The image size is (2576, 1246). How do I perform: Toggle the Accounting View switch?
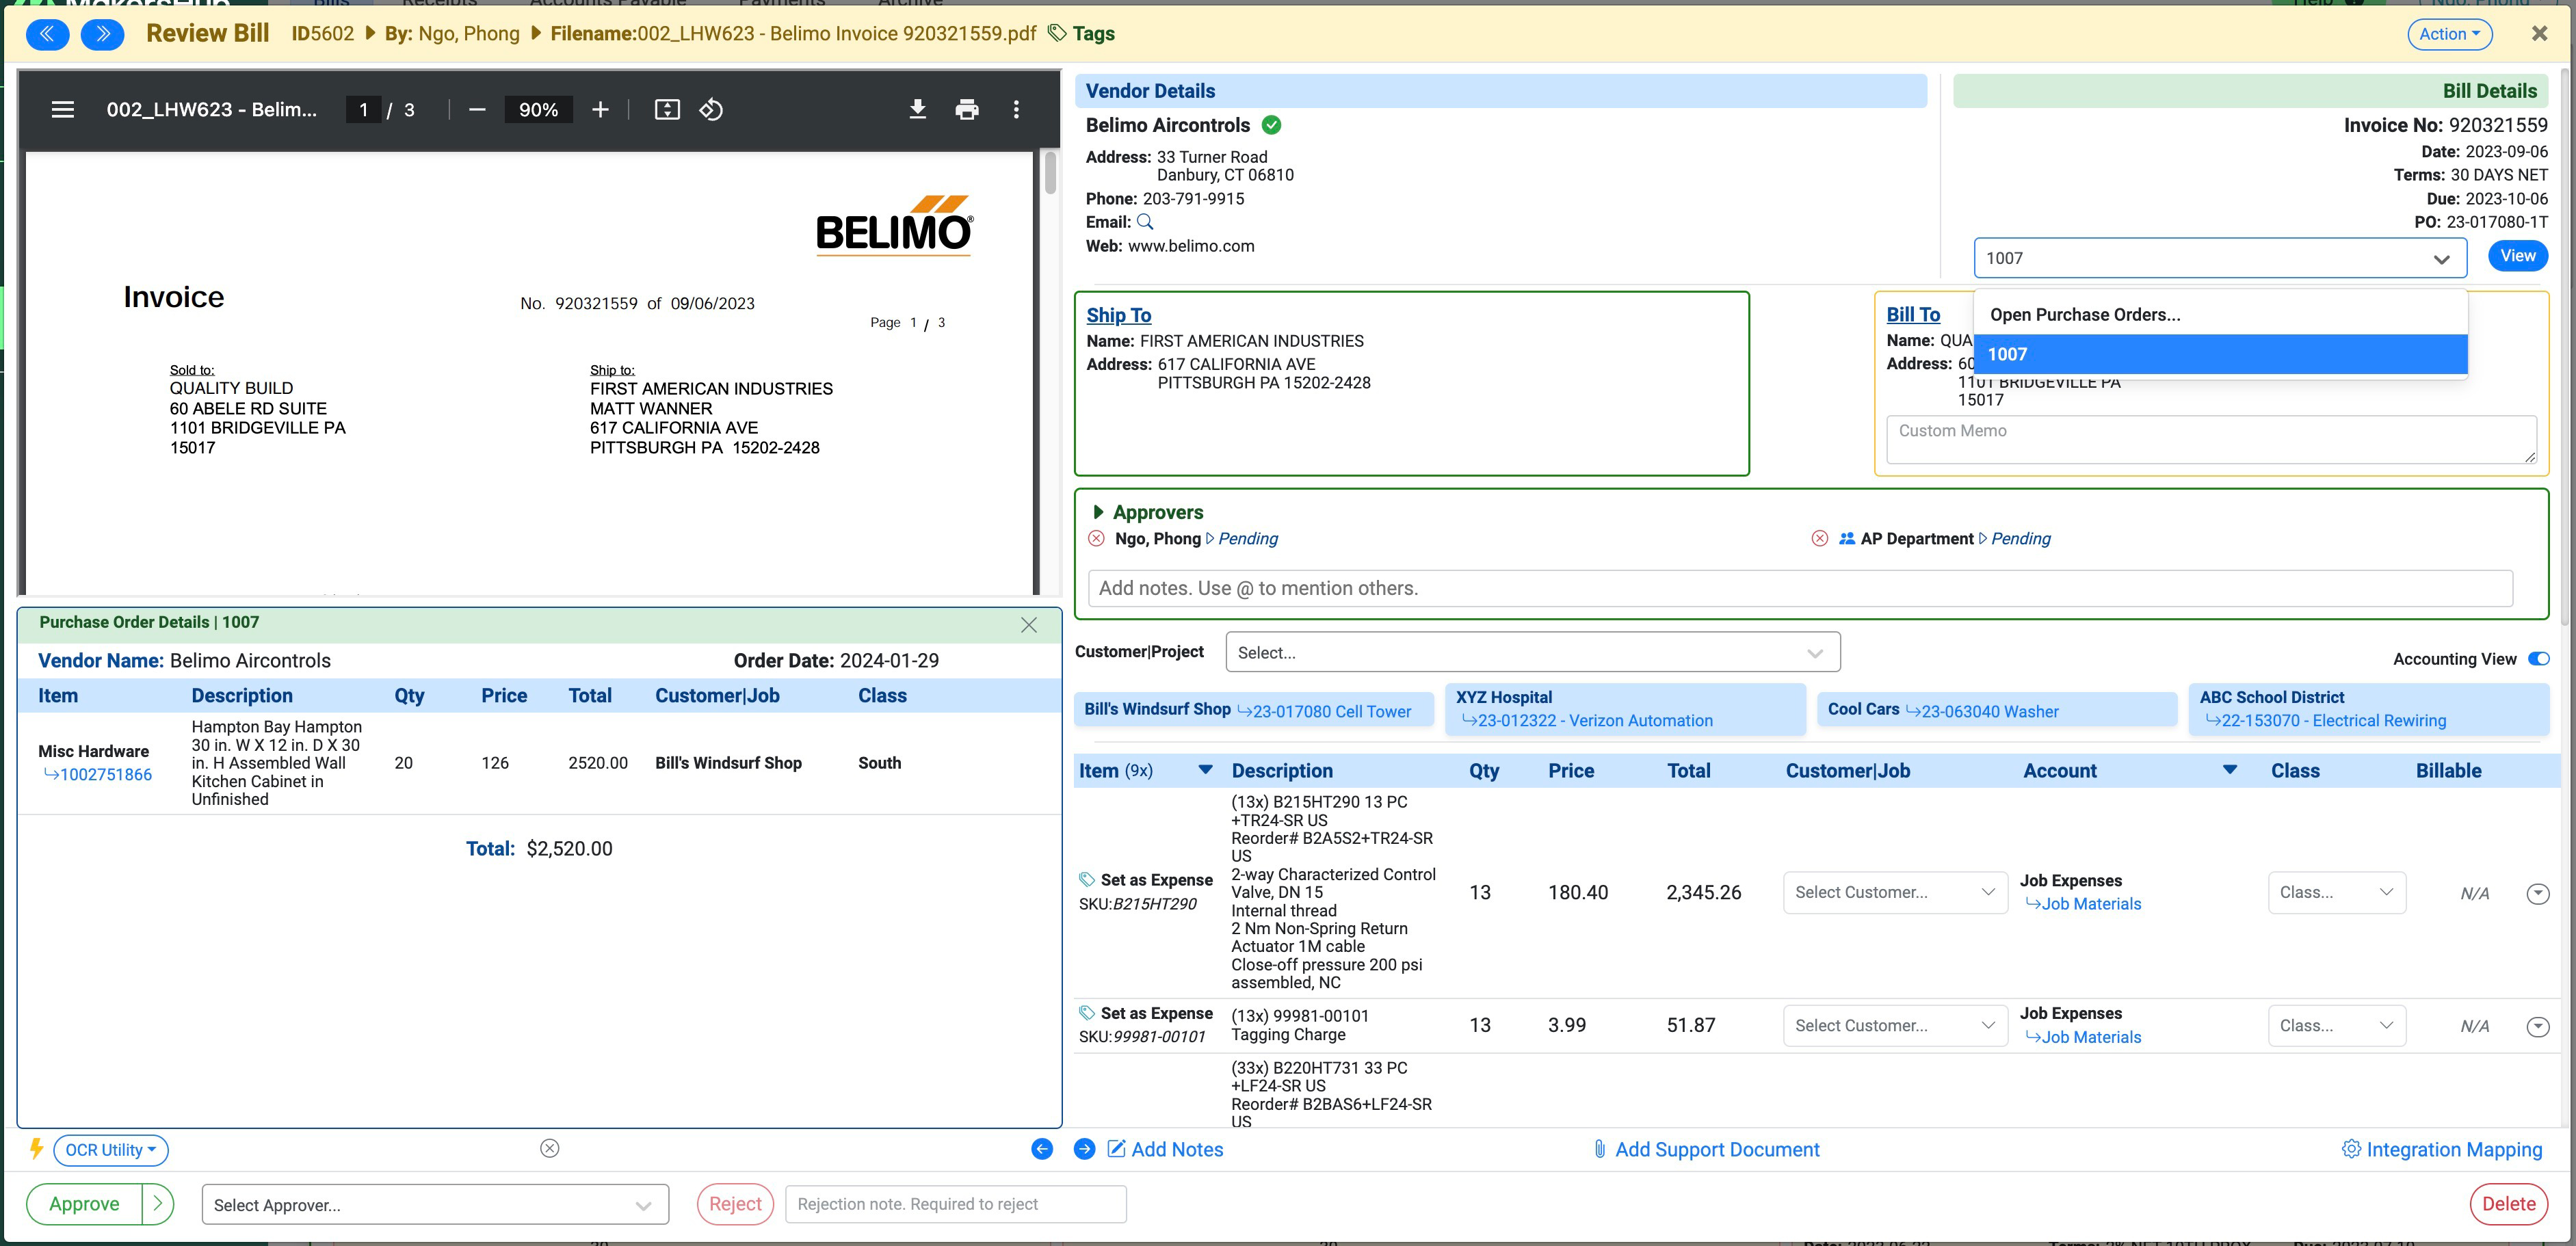click(x=2538, y=658)
